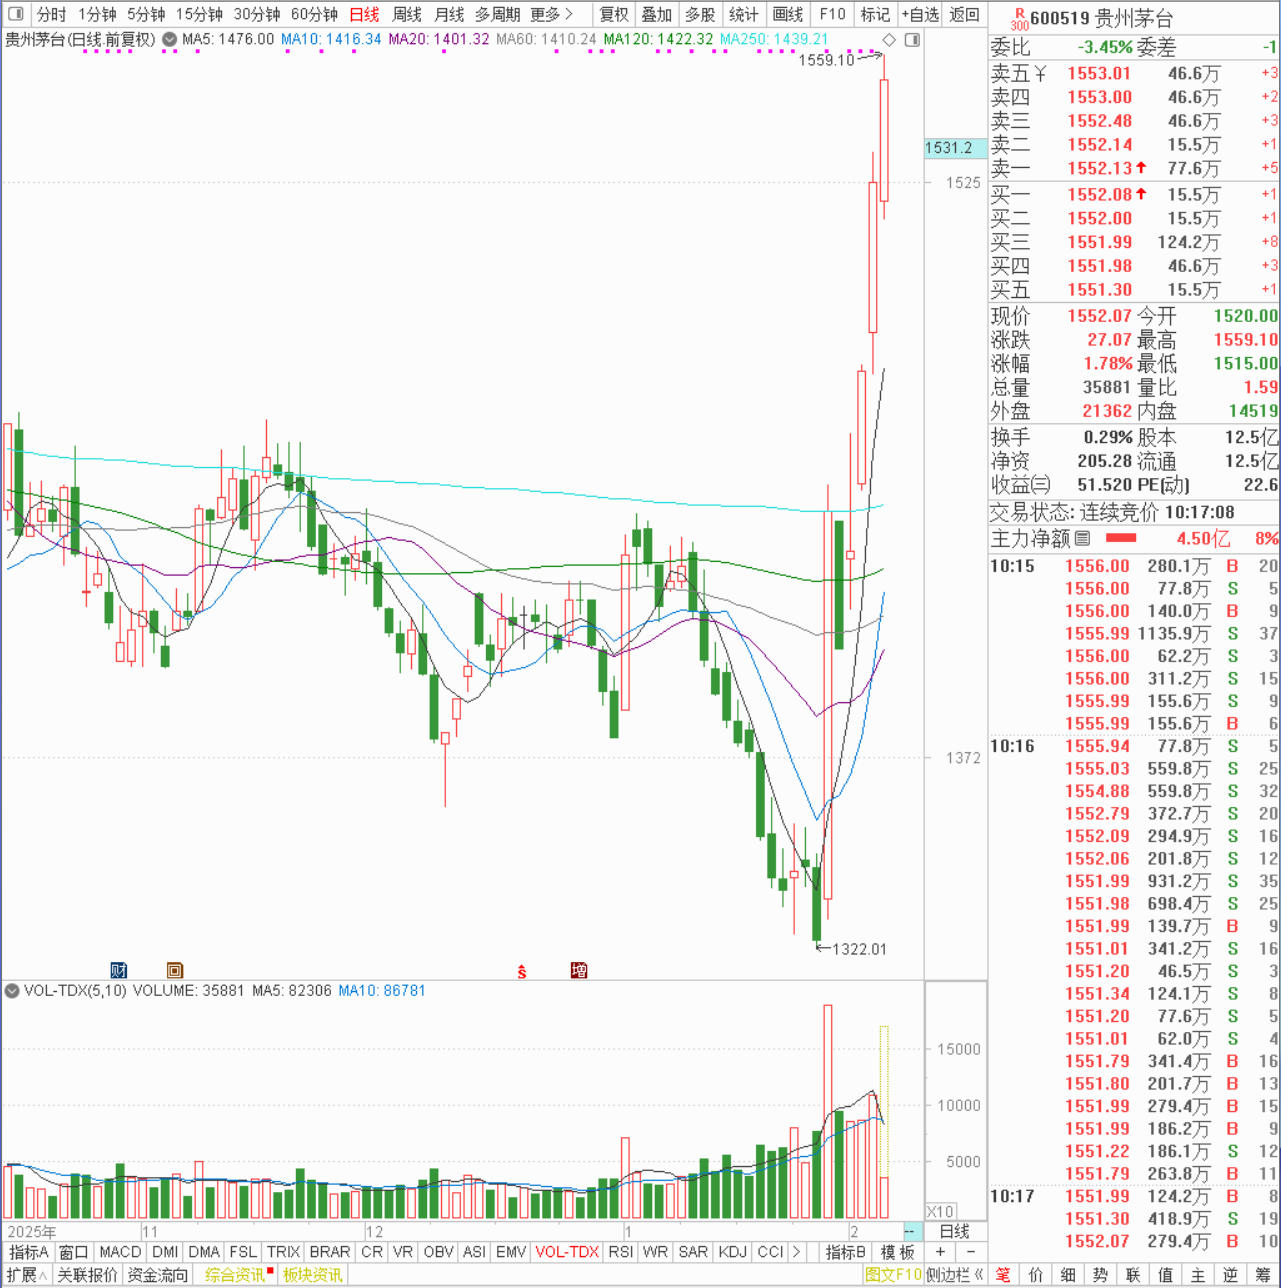Screen dimensions: 1281x1288
Task: Select the 1分钟 period tab
Action: pos(97,14)
